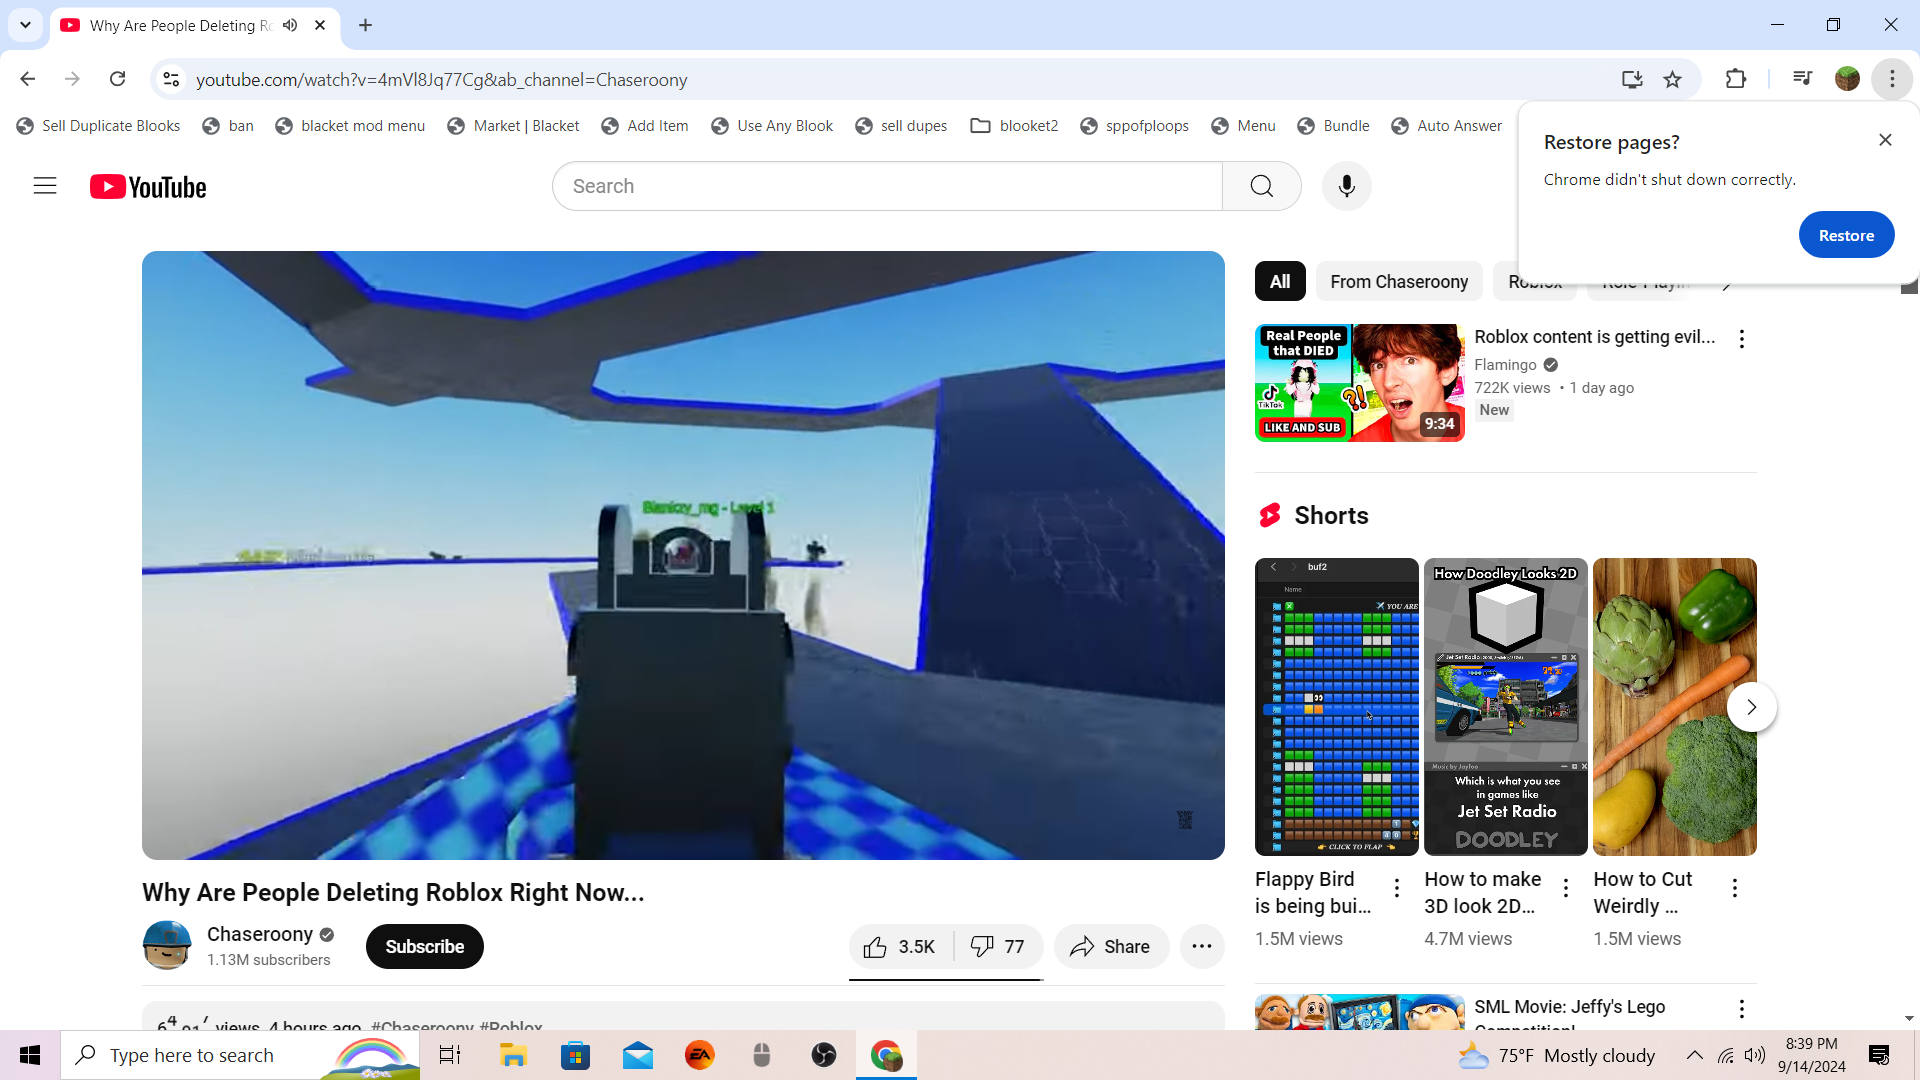Screen dimensions: 1920x1080
Task: Open the blooket2 bookmarks folder
Action: [x=1014, y=126]
